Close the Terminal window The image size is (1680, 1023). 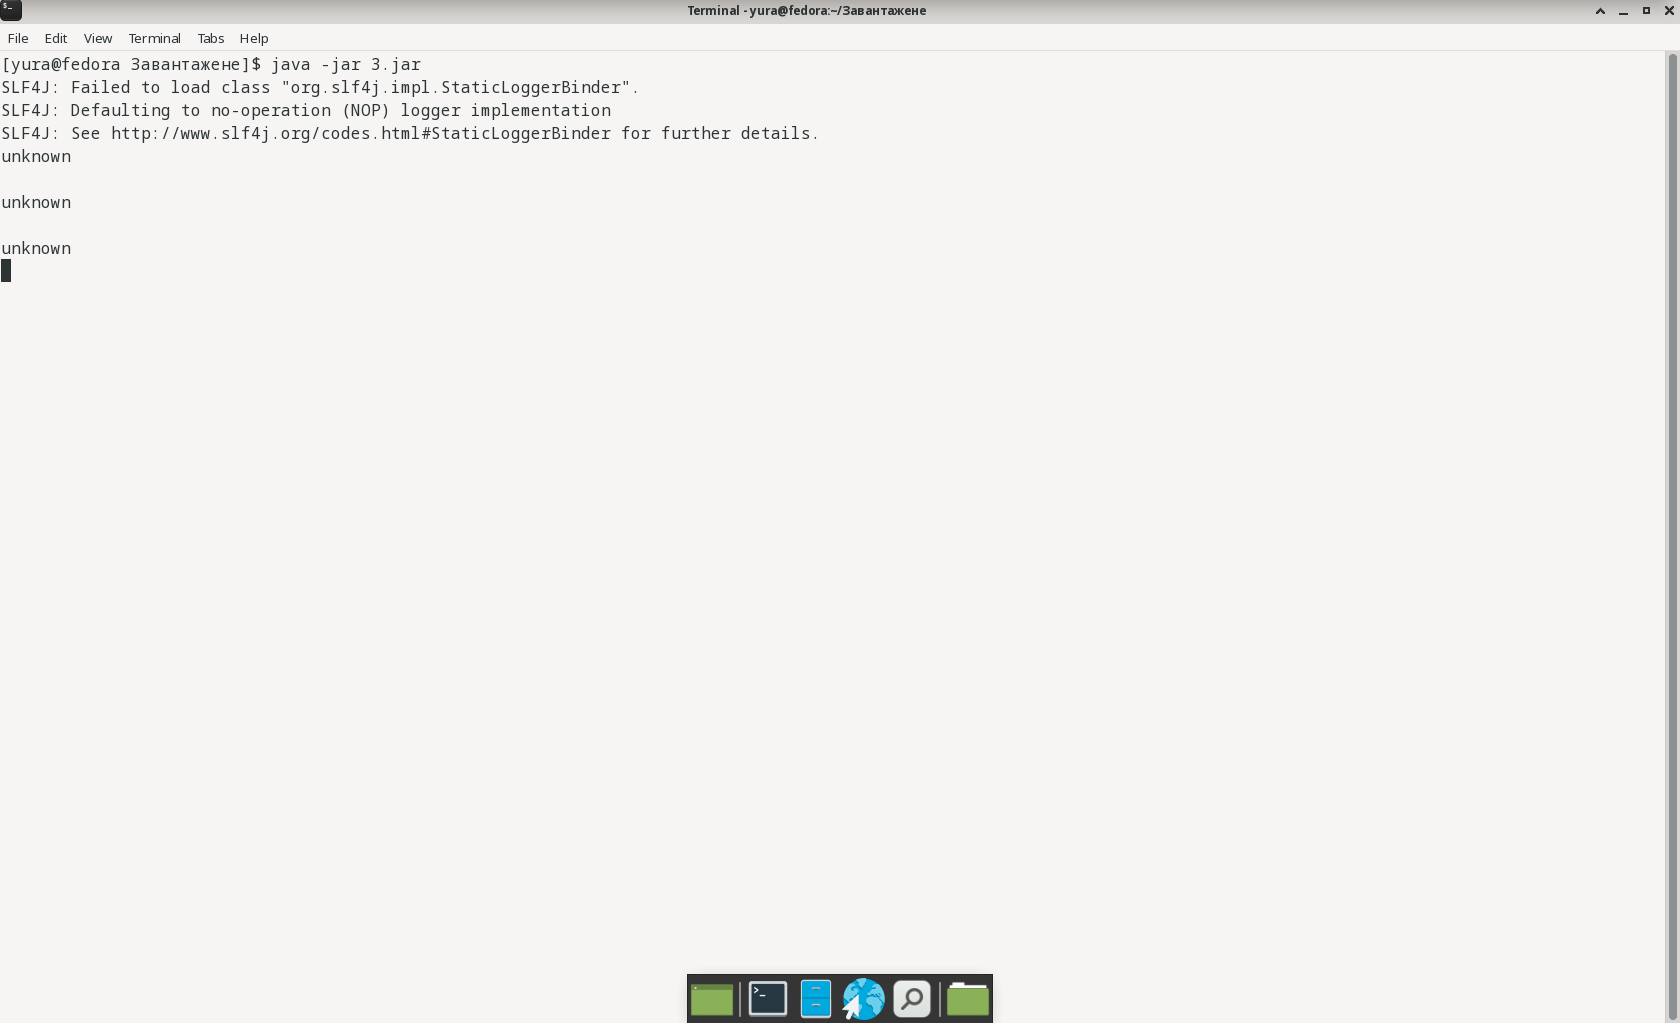[1669, 11]
